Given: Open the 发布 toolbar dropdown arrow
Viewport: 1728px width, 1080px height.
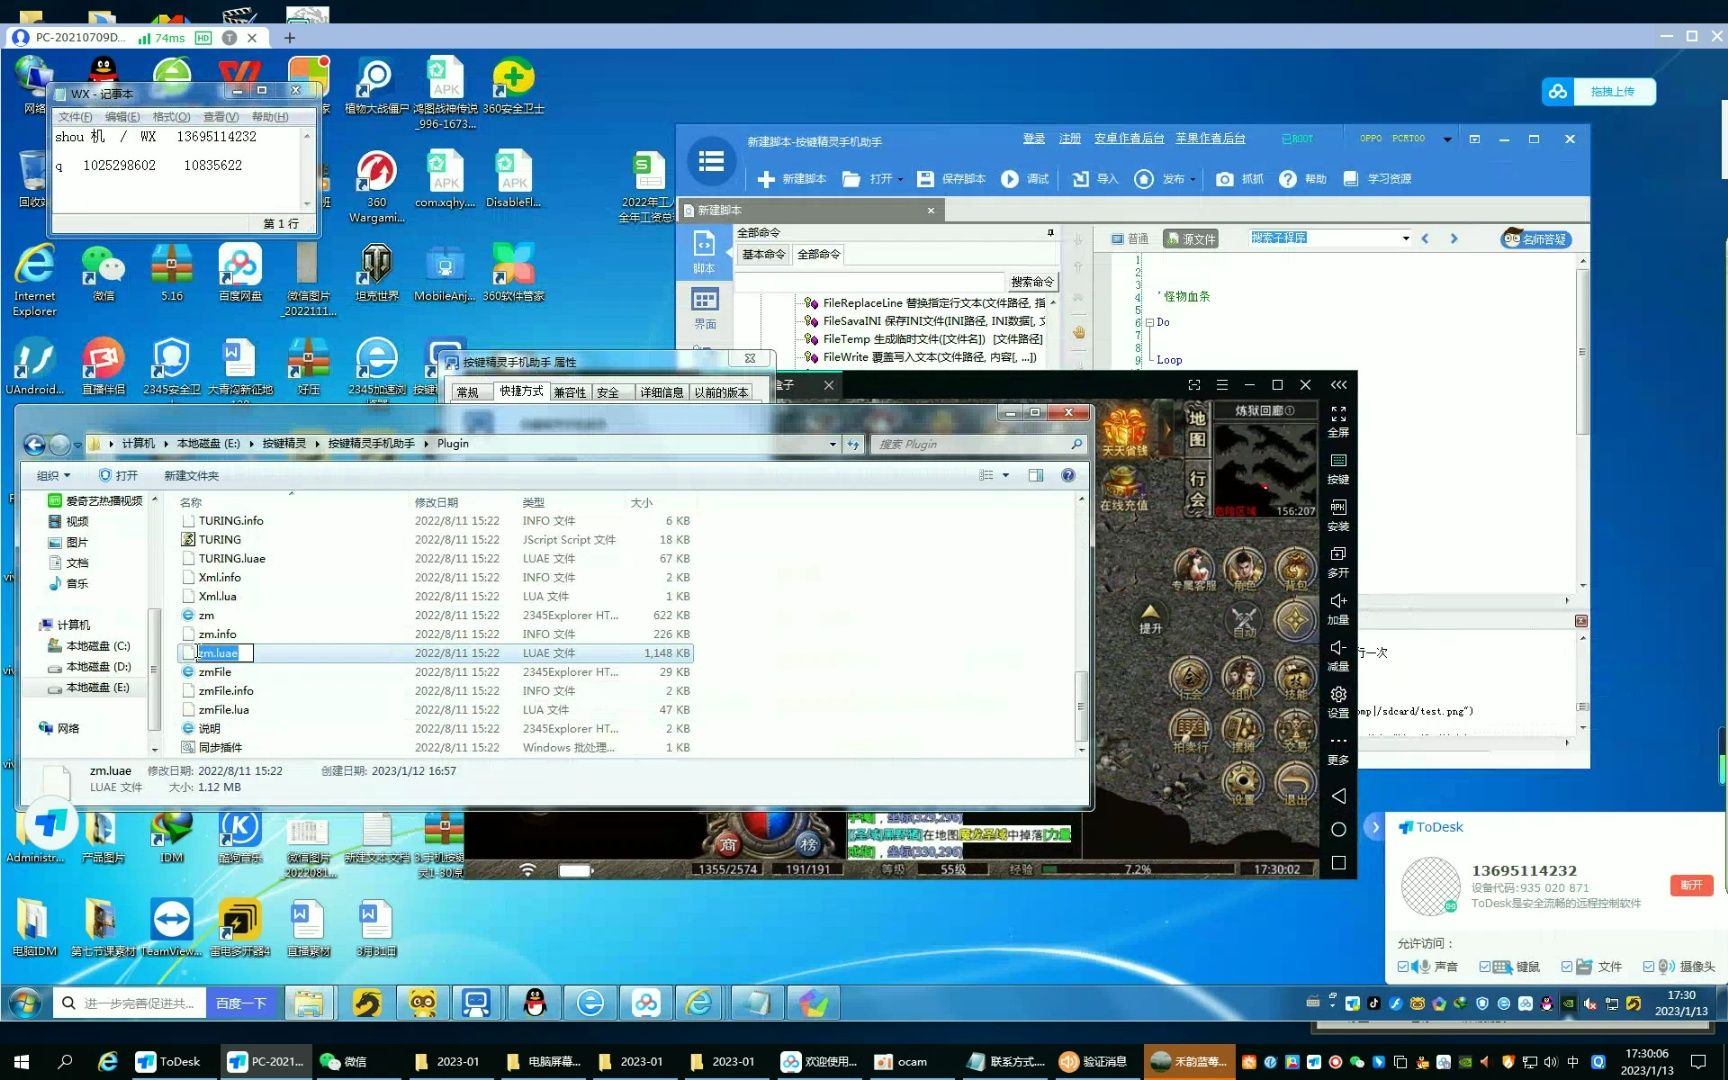Looking at the screenshot, I should (x=1192, y=180).
